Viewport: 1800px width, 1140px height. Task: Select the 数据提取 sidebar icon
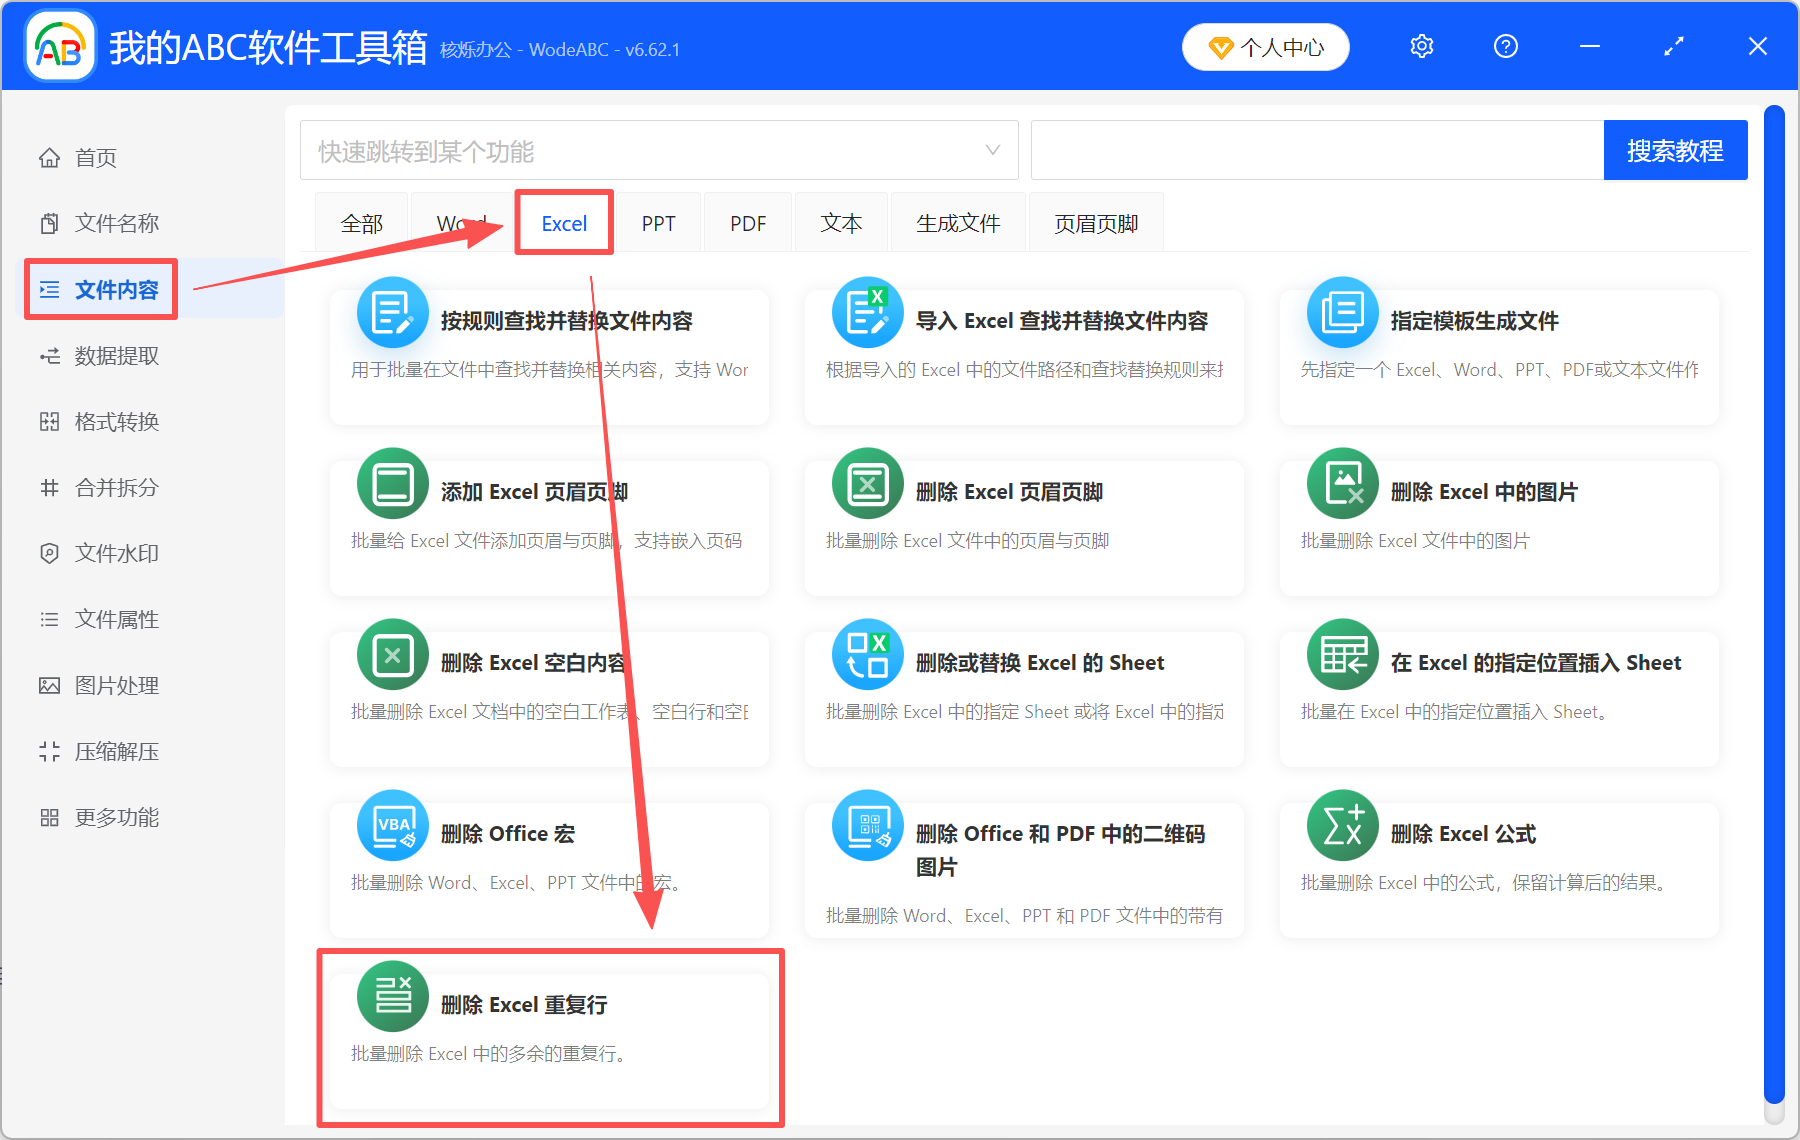(50, 355)
